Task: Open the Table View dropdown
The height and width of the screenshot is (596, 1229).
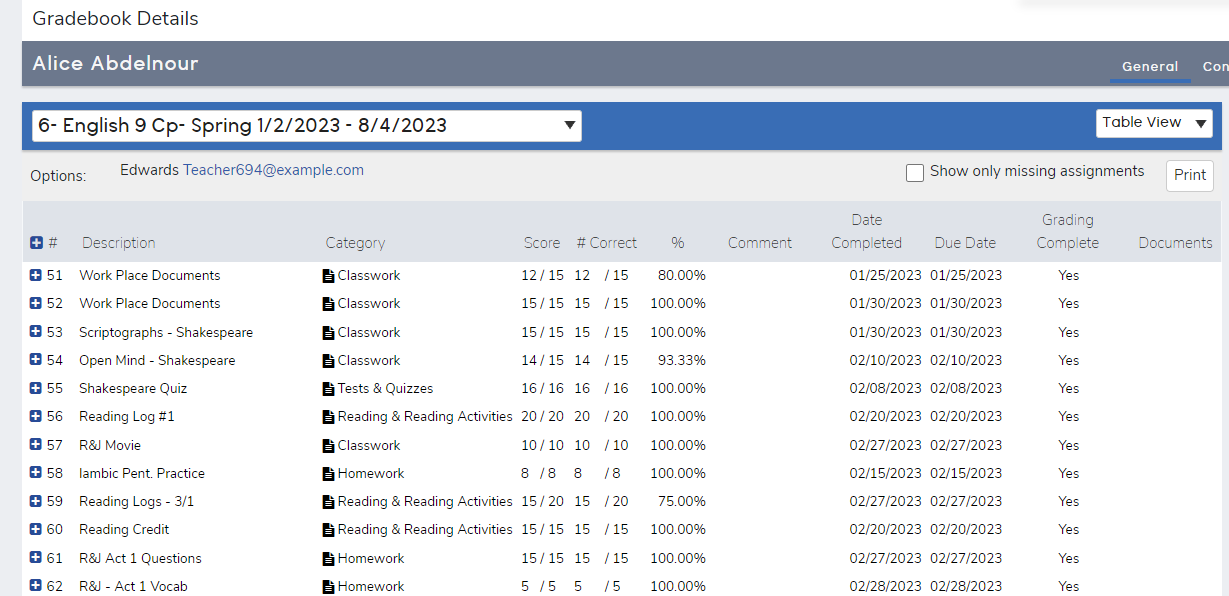Action: coord(1154,123)
